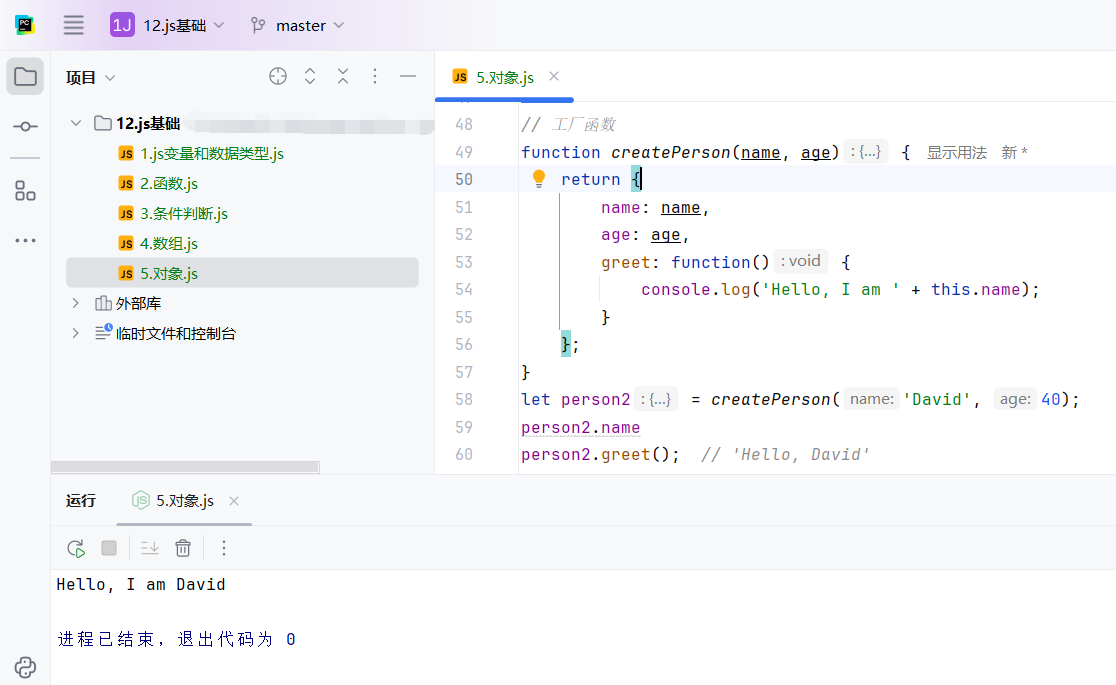
Task: Clear console output with trash icon
Action: 183,548
